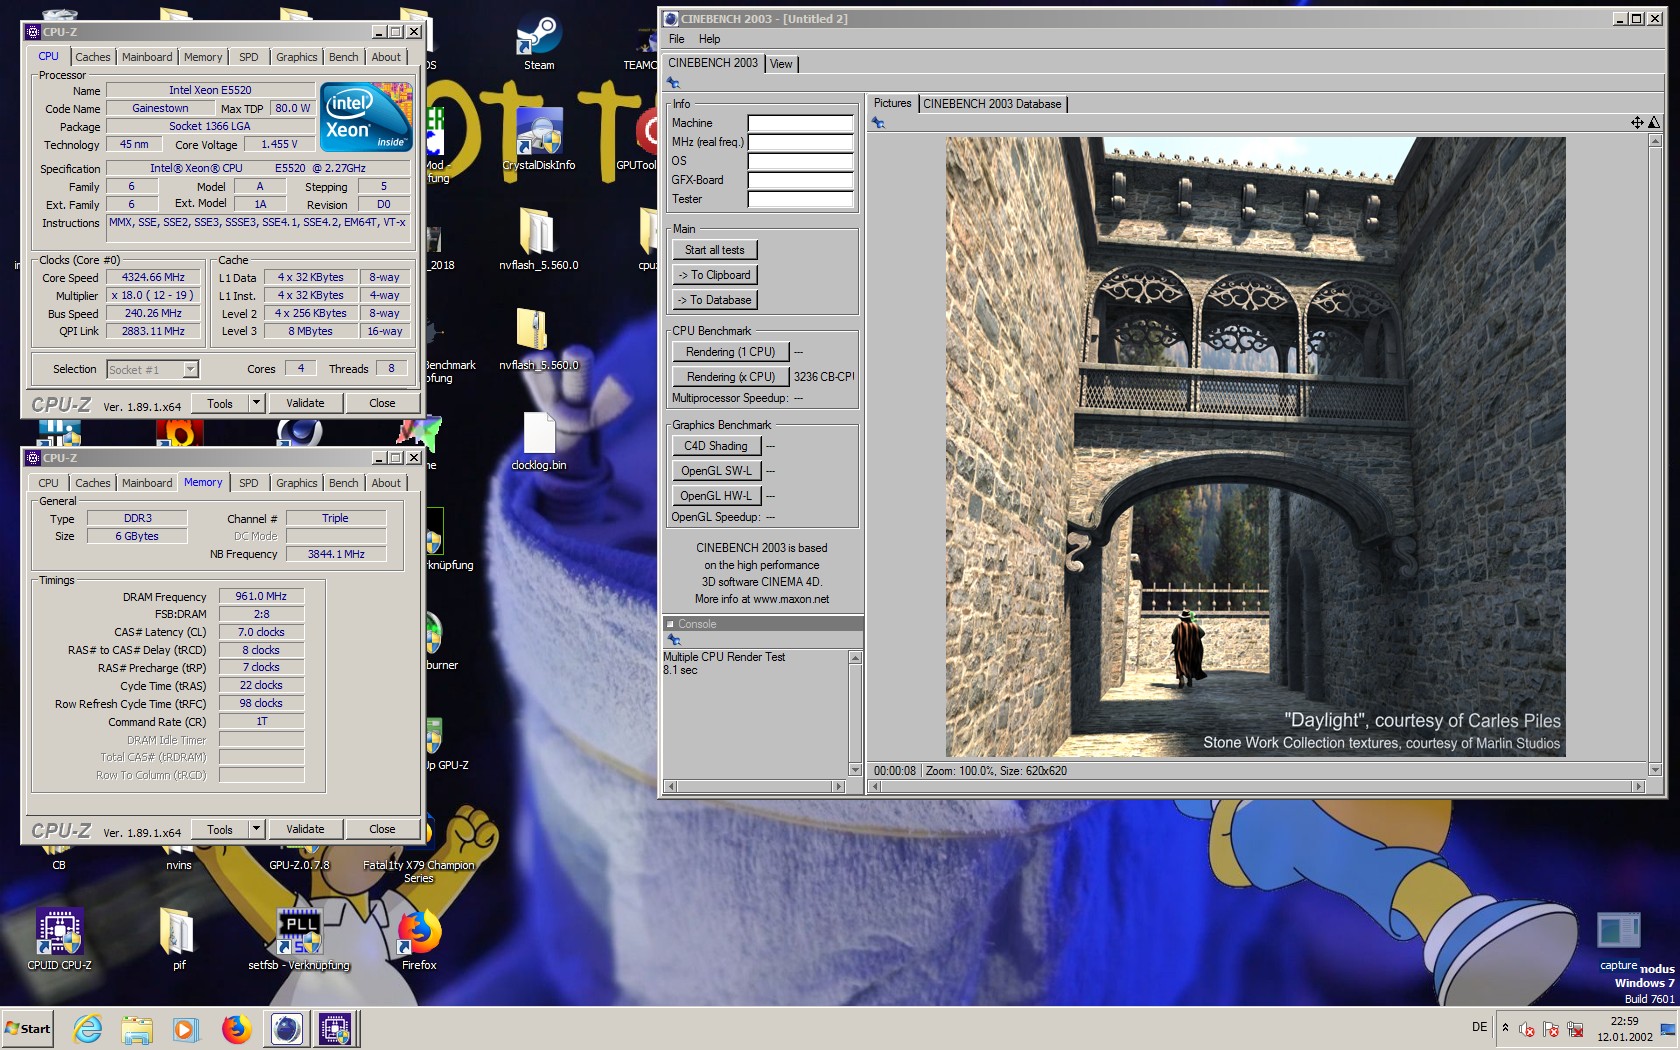Click the GFX-Board input field
Image resolution: width=1680 pixels, height=1050 pixels.
point(800,181)
